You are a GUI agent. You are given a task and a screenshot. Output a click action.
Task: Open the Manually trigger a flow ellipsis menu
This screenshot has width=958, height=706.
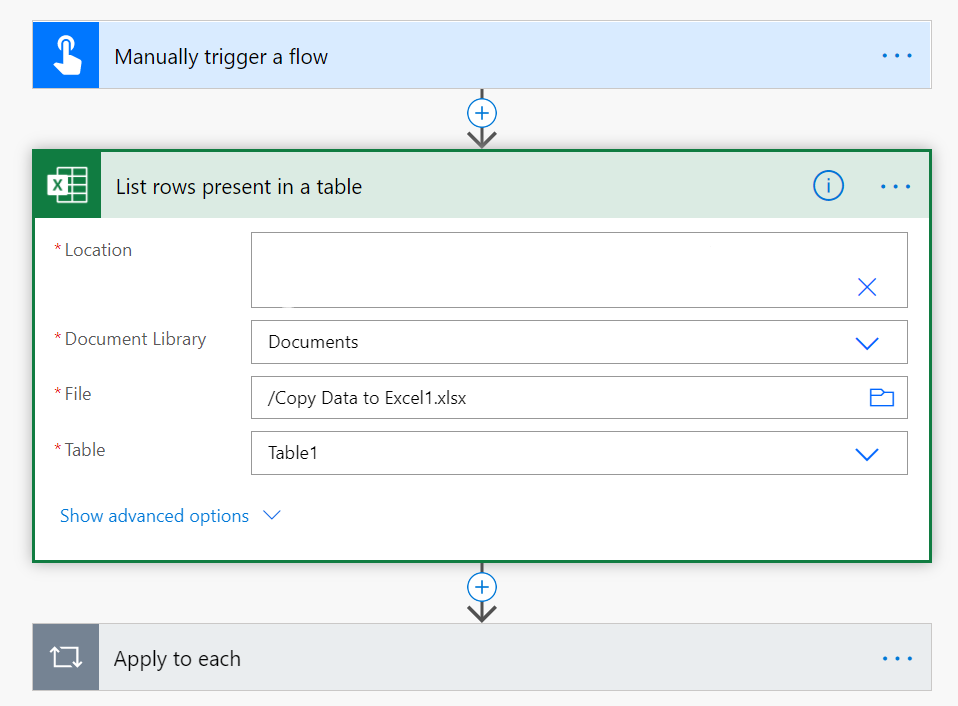coord(896,56)
